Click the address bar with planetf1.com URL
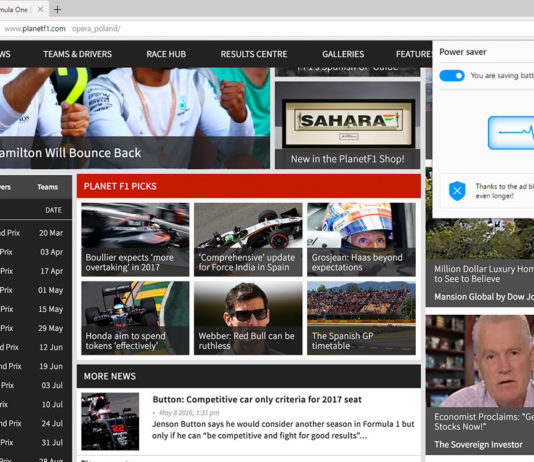The width and height of the screenshot is (534, 462). pyautogui.click(x=267, y=29)
